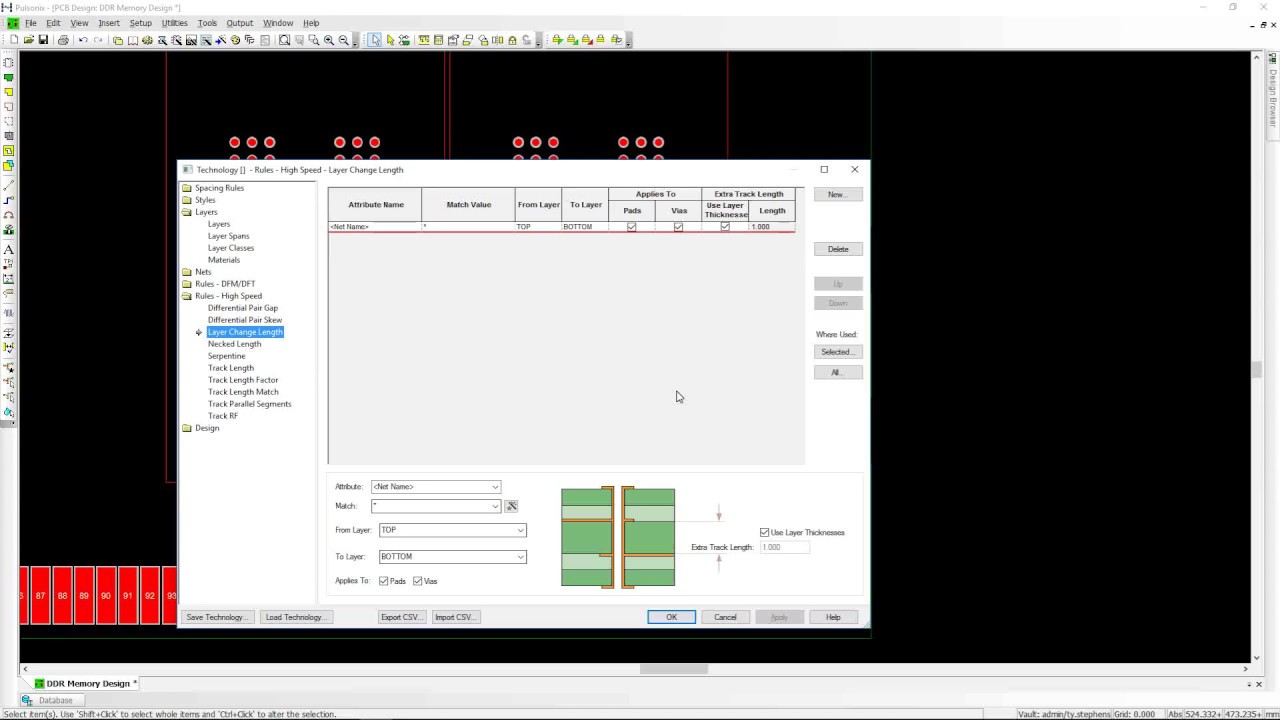Image resolution: width=1280 pixels, height=720 pixels.
Task: Expand the Rules - DFM/DFT folder
Action: [186, 284]
